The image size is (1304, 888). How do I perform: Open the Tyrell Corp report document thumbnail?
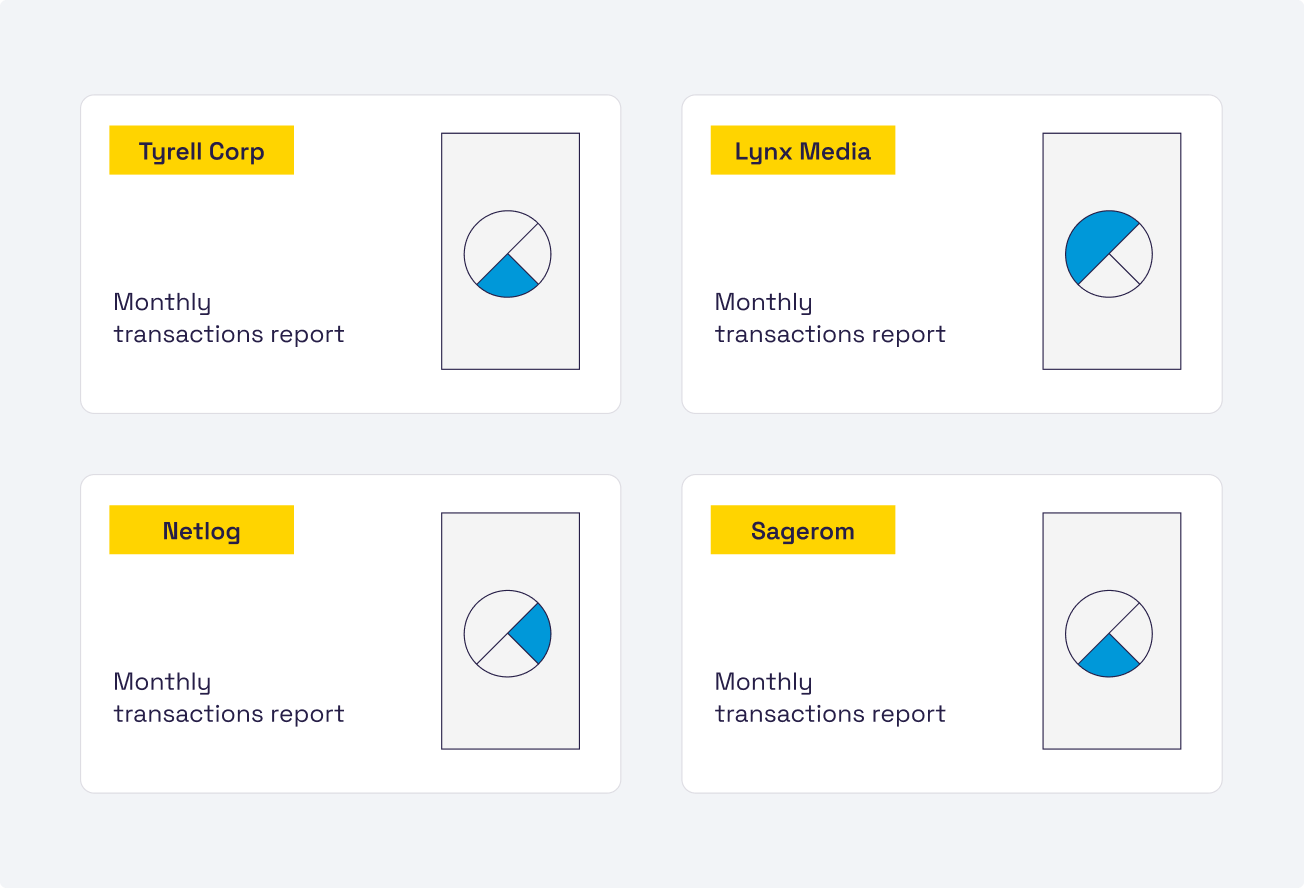click(510, 170)
